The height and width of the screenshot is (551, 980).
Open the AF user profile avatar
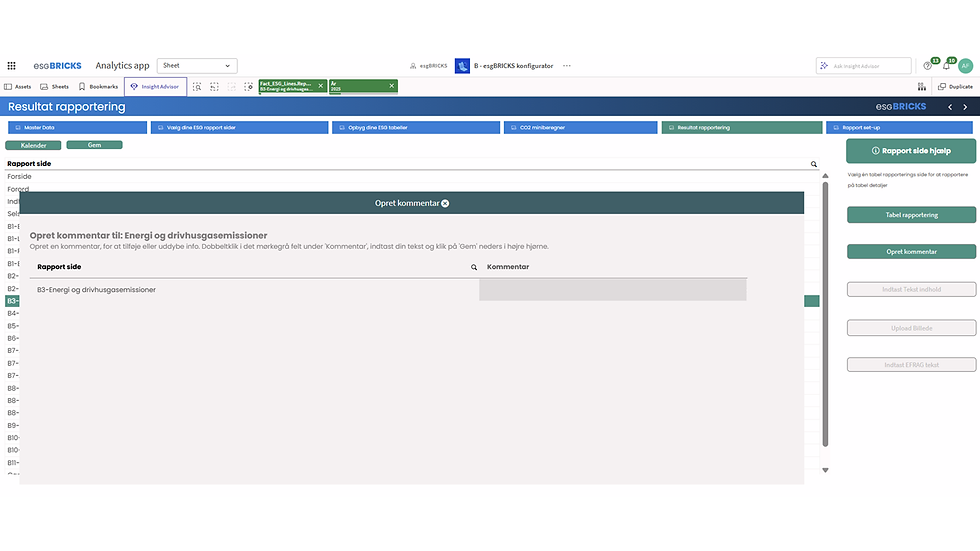point(966,66)
